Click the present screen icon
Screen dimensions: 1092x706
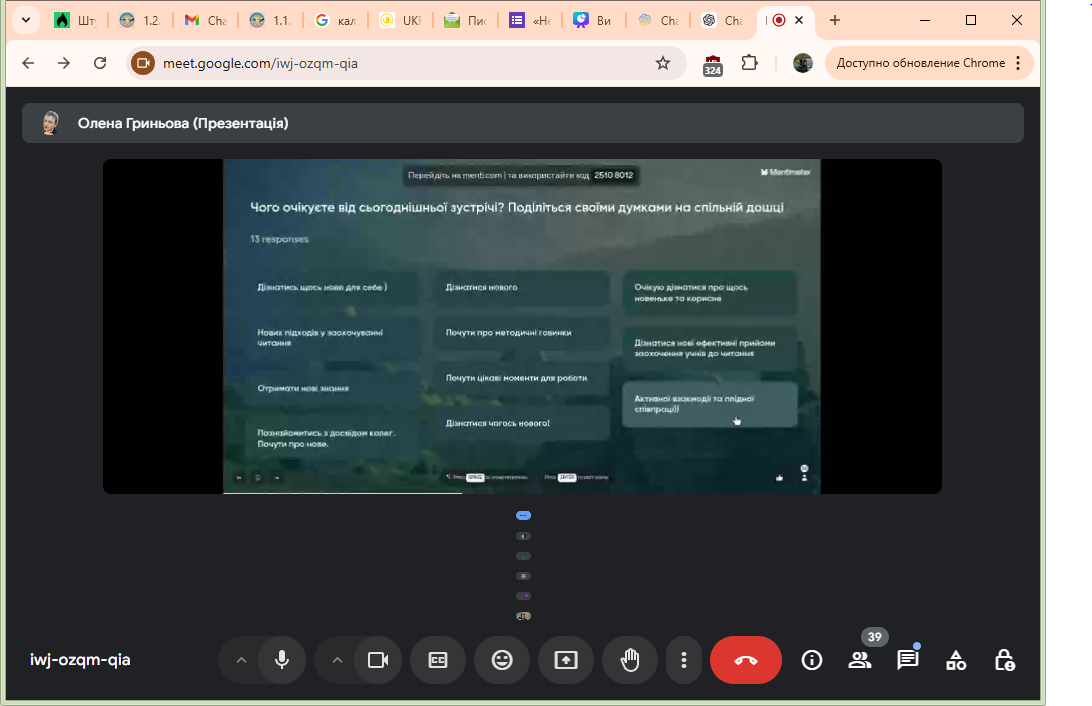pyautogui.click(x=566, y=660)
